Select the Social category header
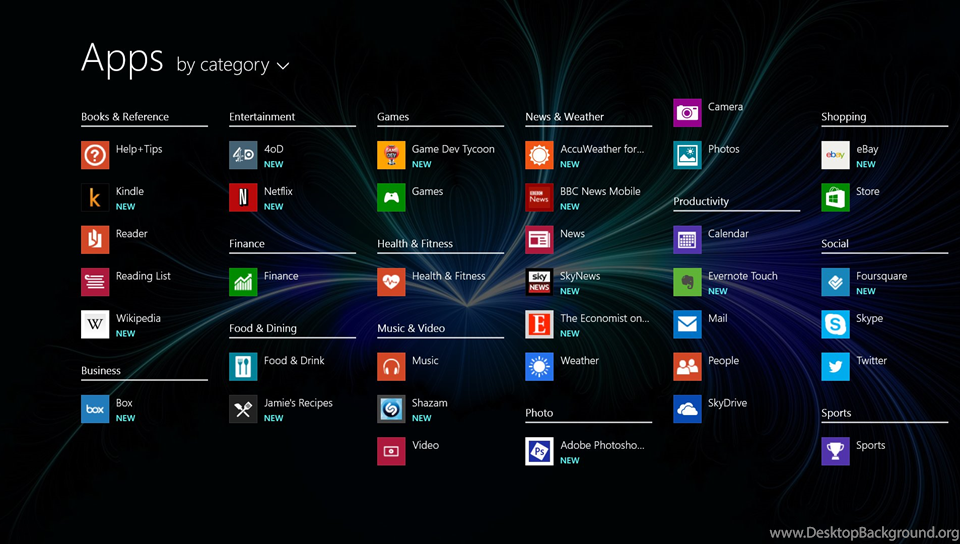This screenshot has height=544, width=960. 835,244
